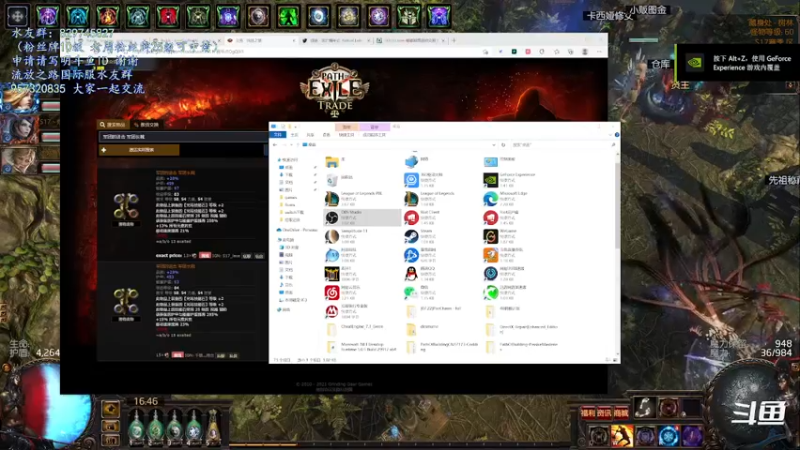800x450 pixels.
Task: Select the Network item in the file grid
Action: 441,162
